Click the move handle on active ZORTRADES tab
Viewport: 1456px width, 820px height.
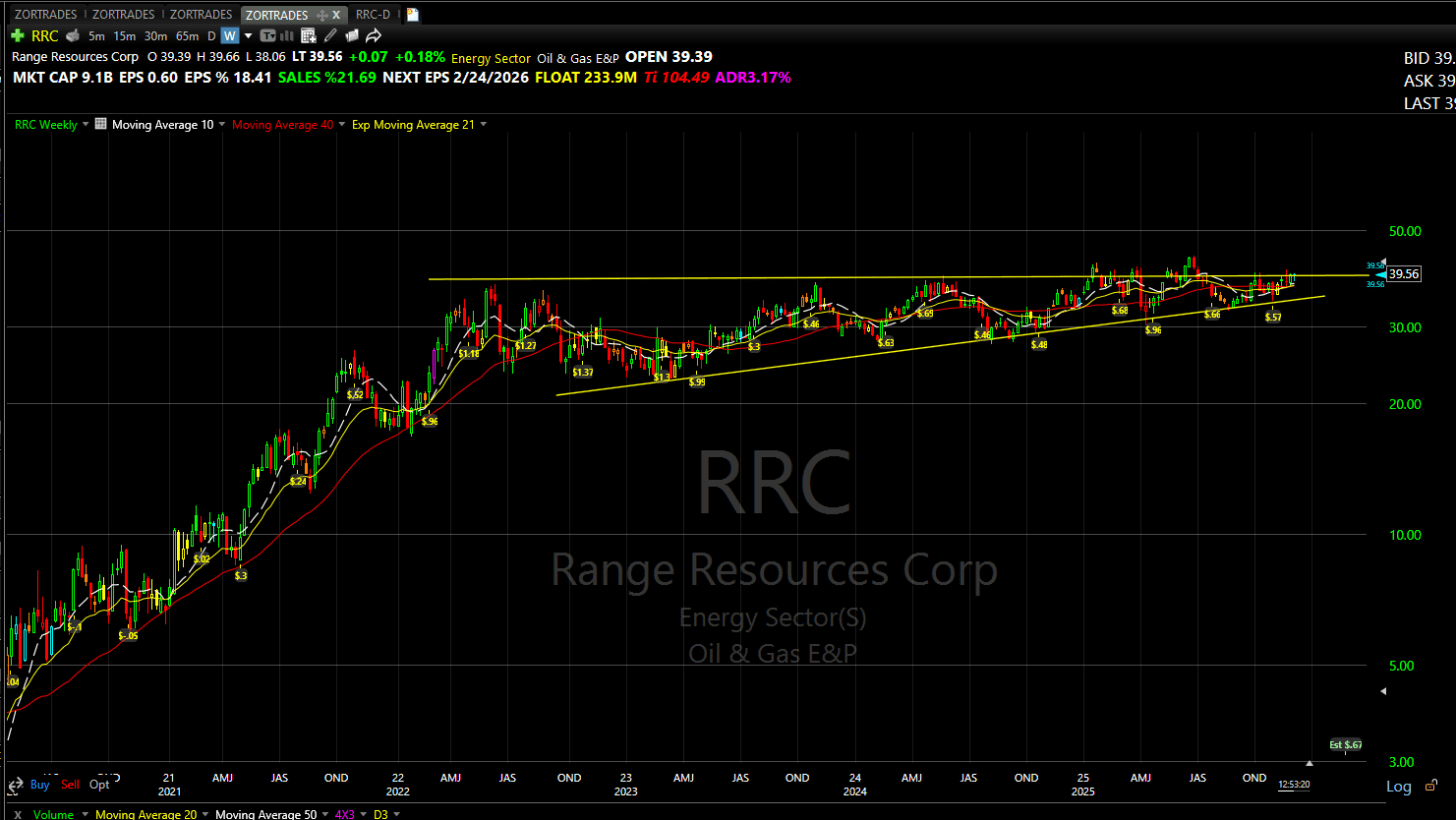tap(322, 15)
